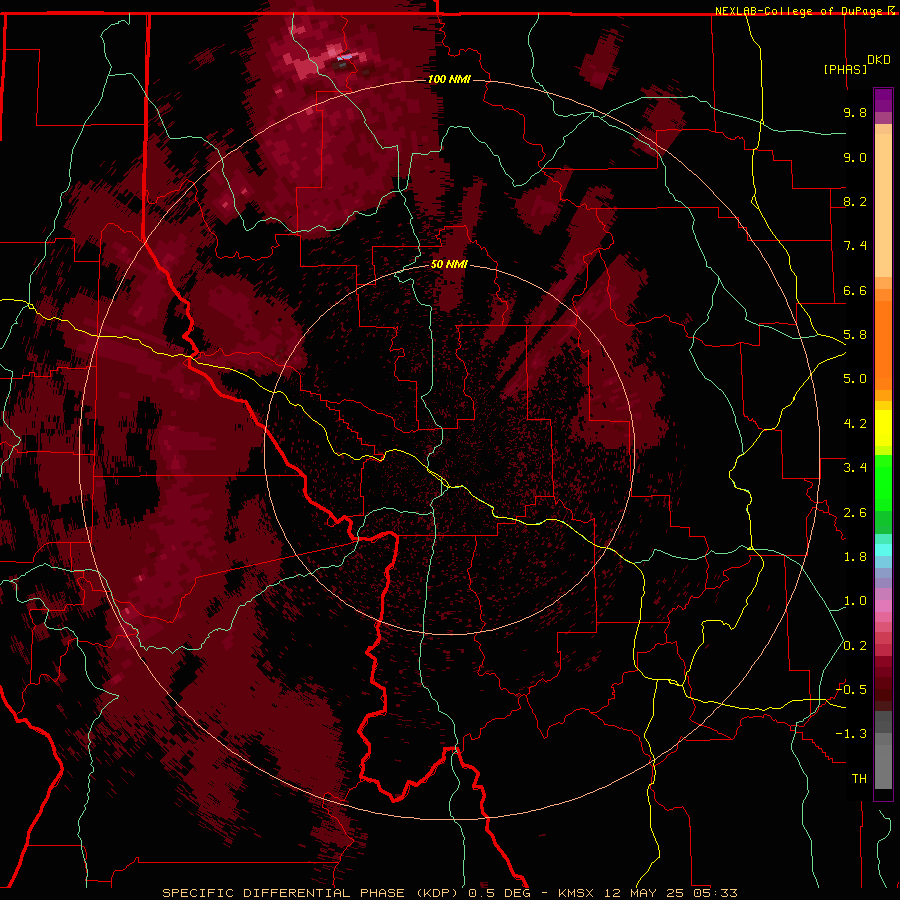Select the 4.2 legend value

855,424
